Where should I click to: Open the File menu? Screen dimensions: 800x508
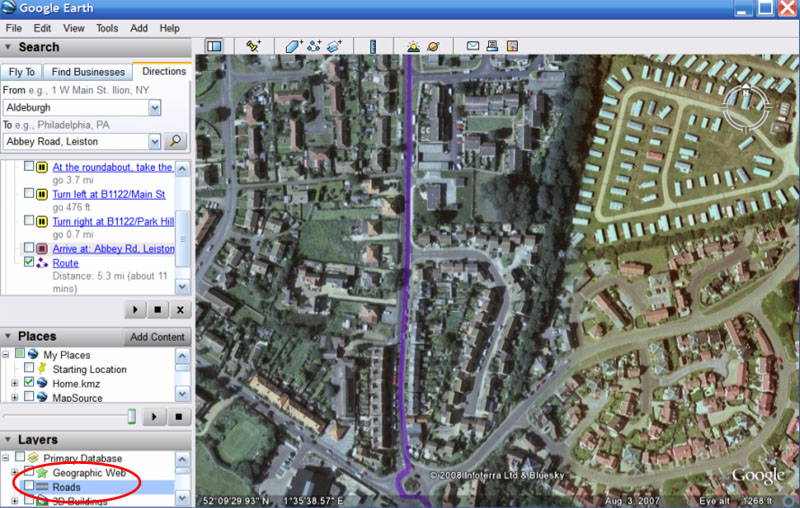click(13, 28)
